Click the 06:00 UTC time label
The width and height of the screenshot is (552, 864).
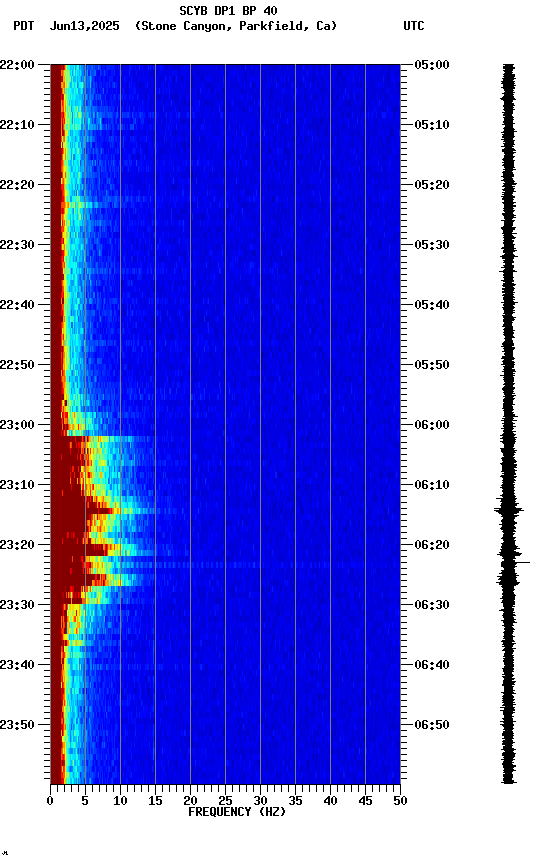432,425
